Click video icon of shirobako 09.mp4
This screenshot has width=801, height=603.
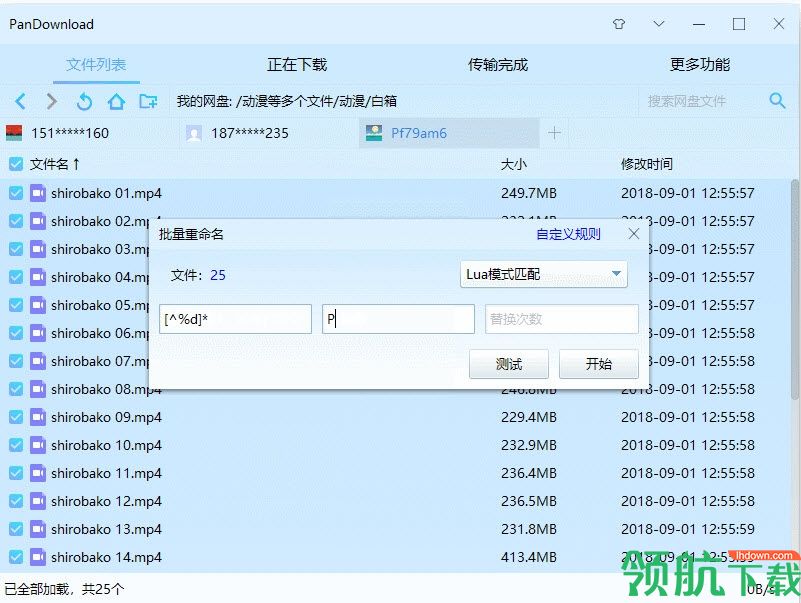[38, 417]
